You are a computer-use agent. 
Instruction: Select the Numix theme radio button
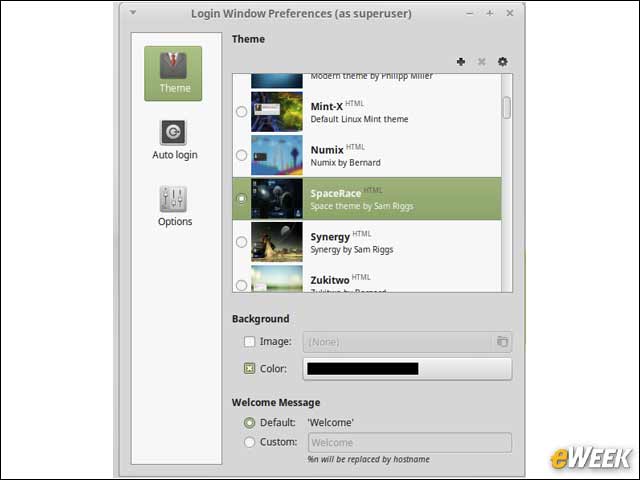[x=241, y=155]
